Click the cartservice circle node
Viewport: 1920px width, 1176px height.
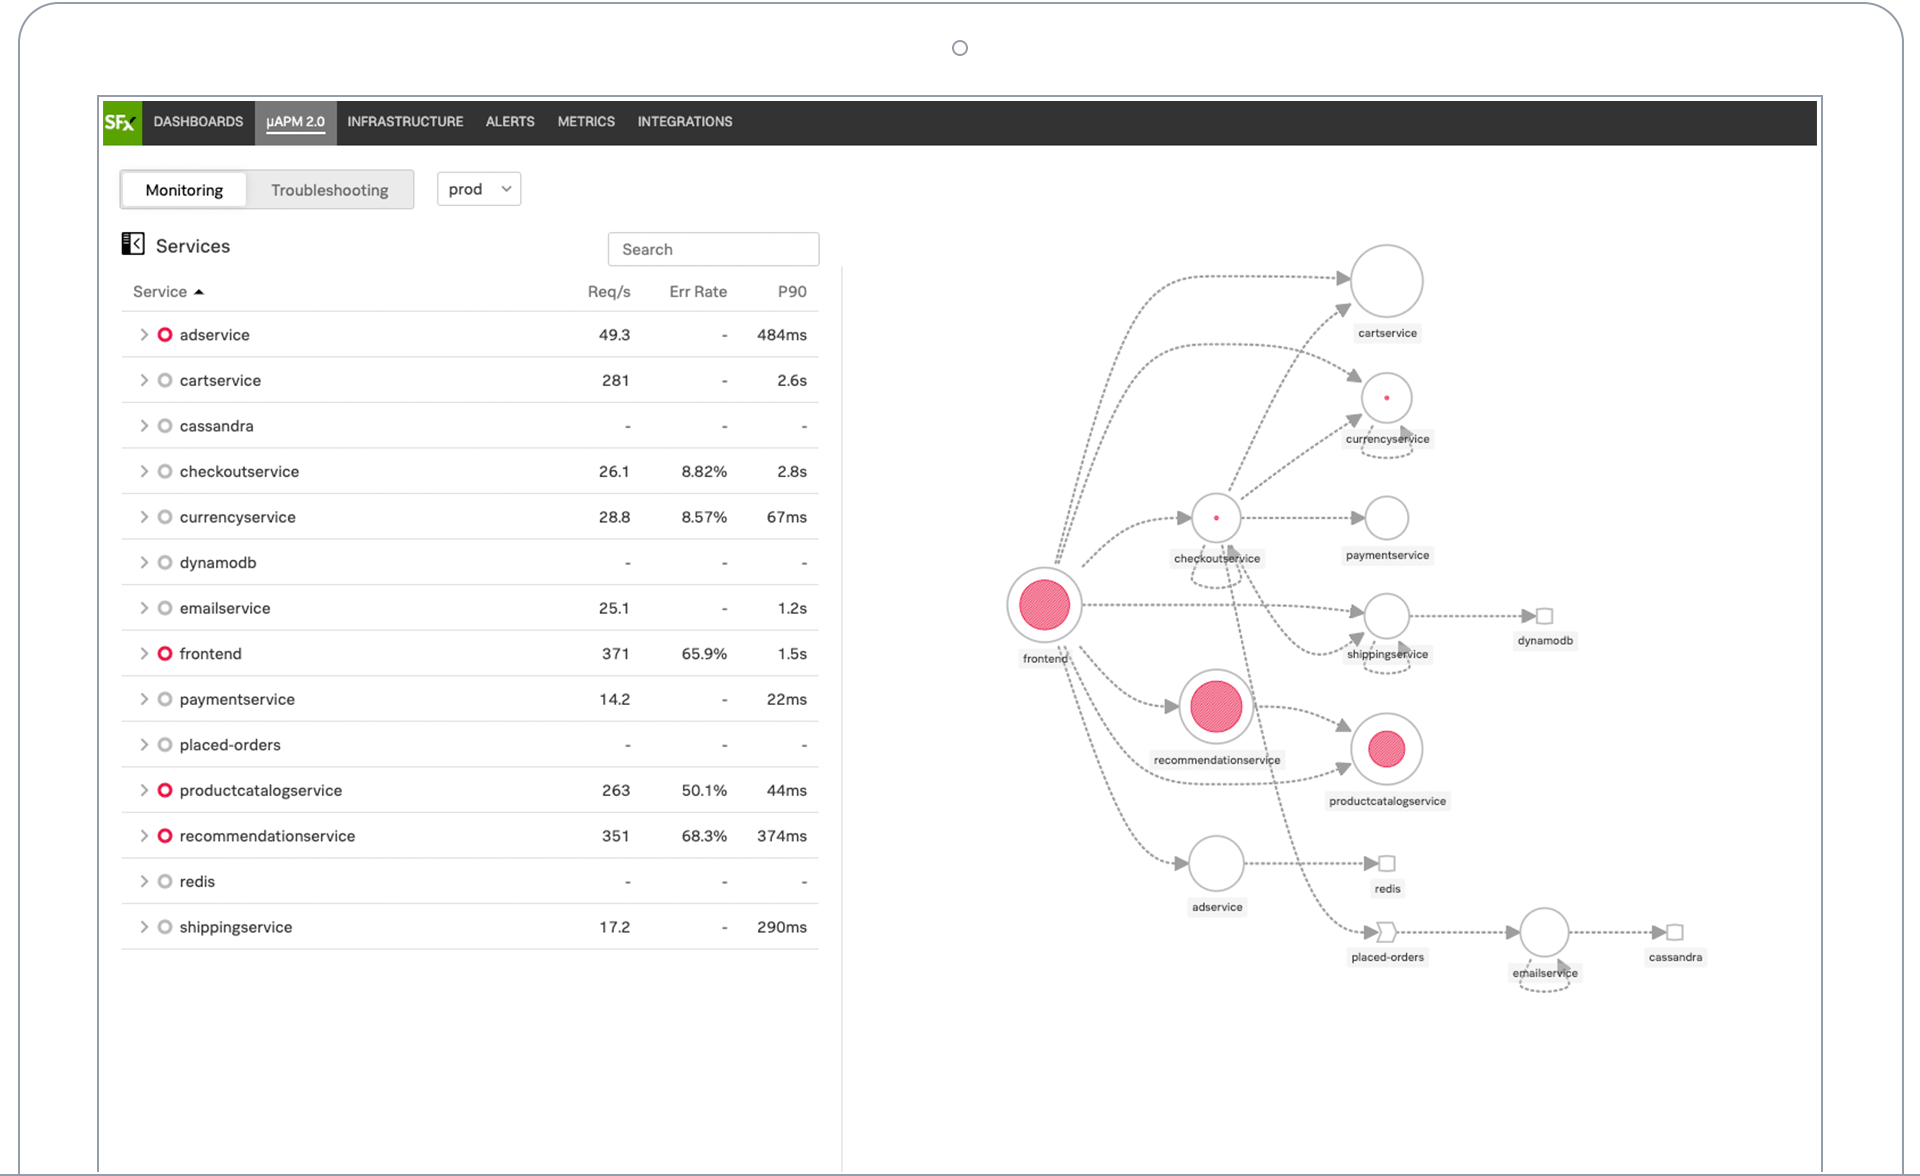coord(1386,282)
